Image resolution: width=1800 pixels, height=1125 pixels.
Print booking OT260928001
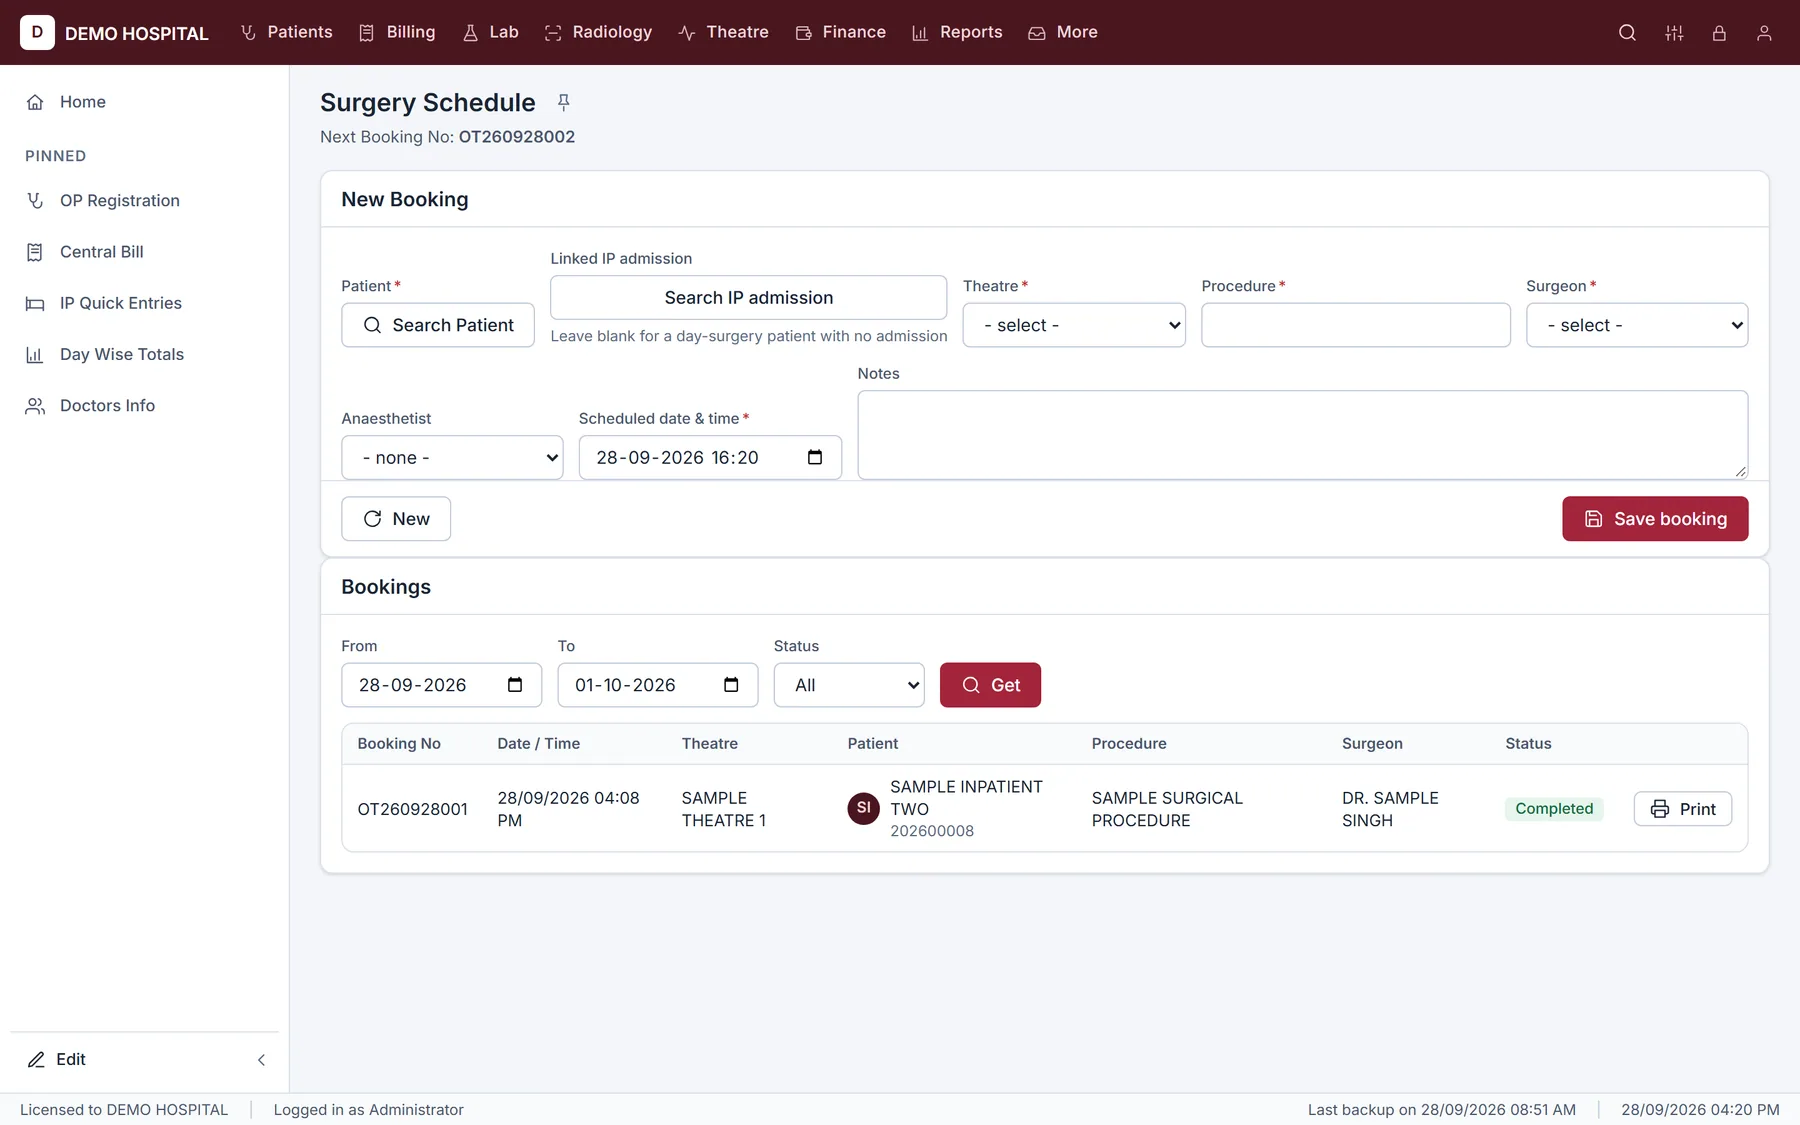[1683, 809]
